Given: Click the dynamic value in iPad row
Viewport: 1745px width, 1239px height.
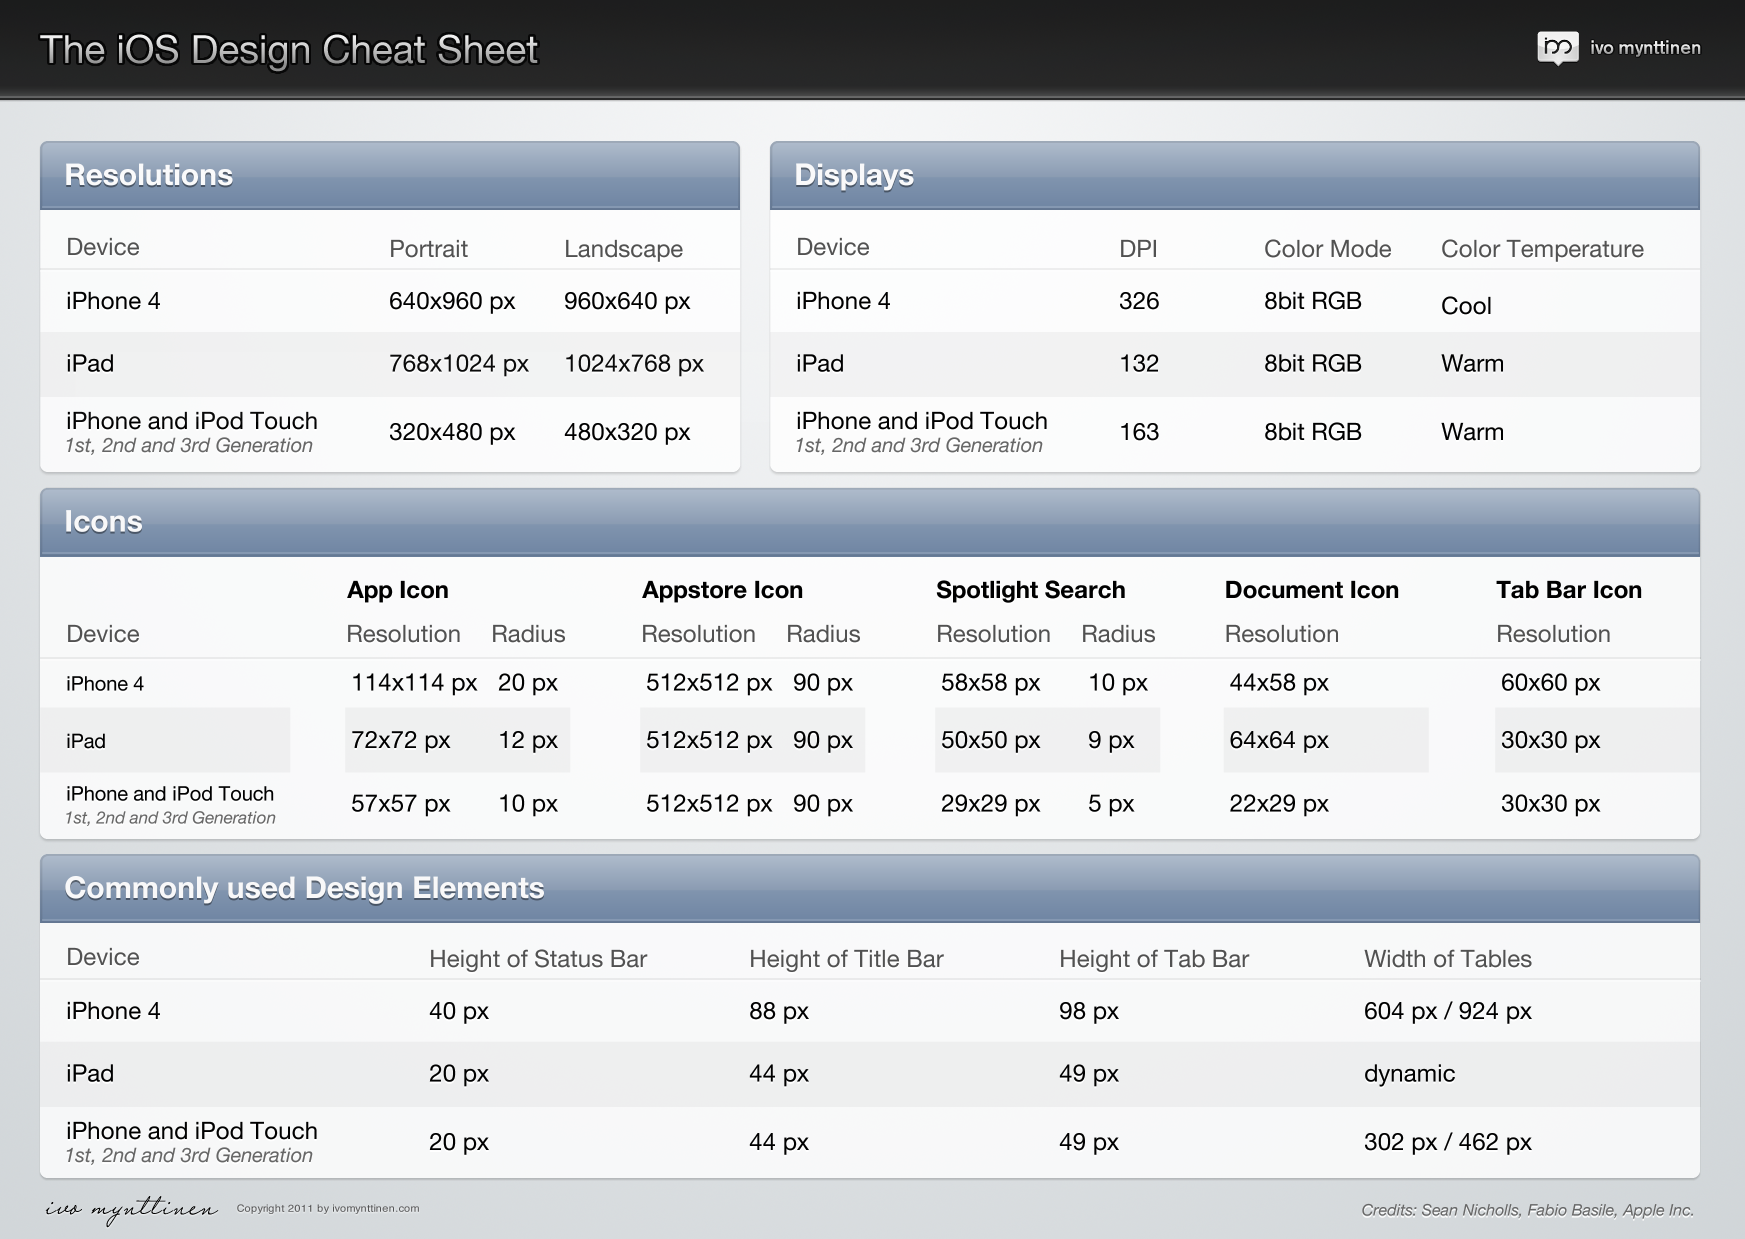Looking at the screenshot, I should [1409, 1073].
